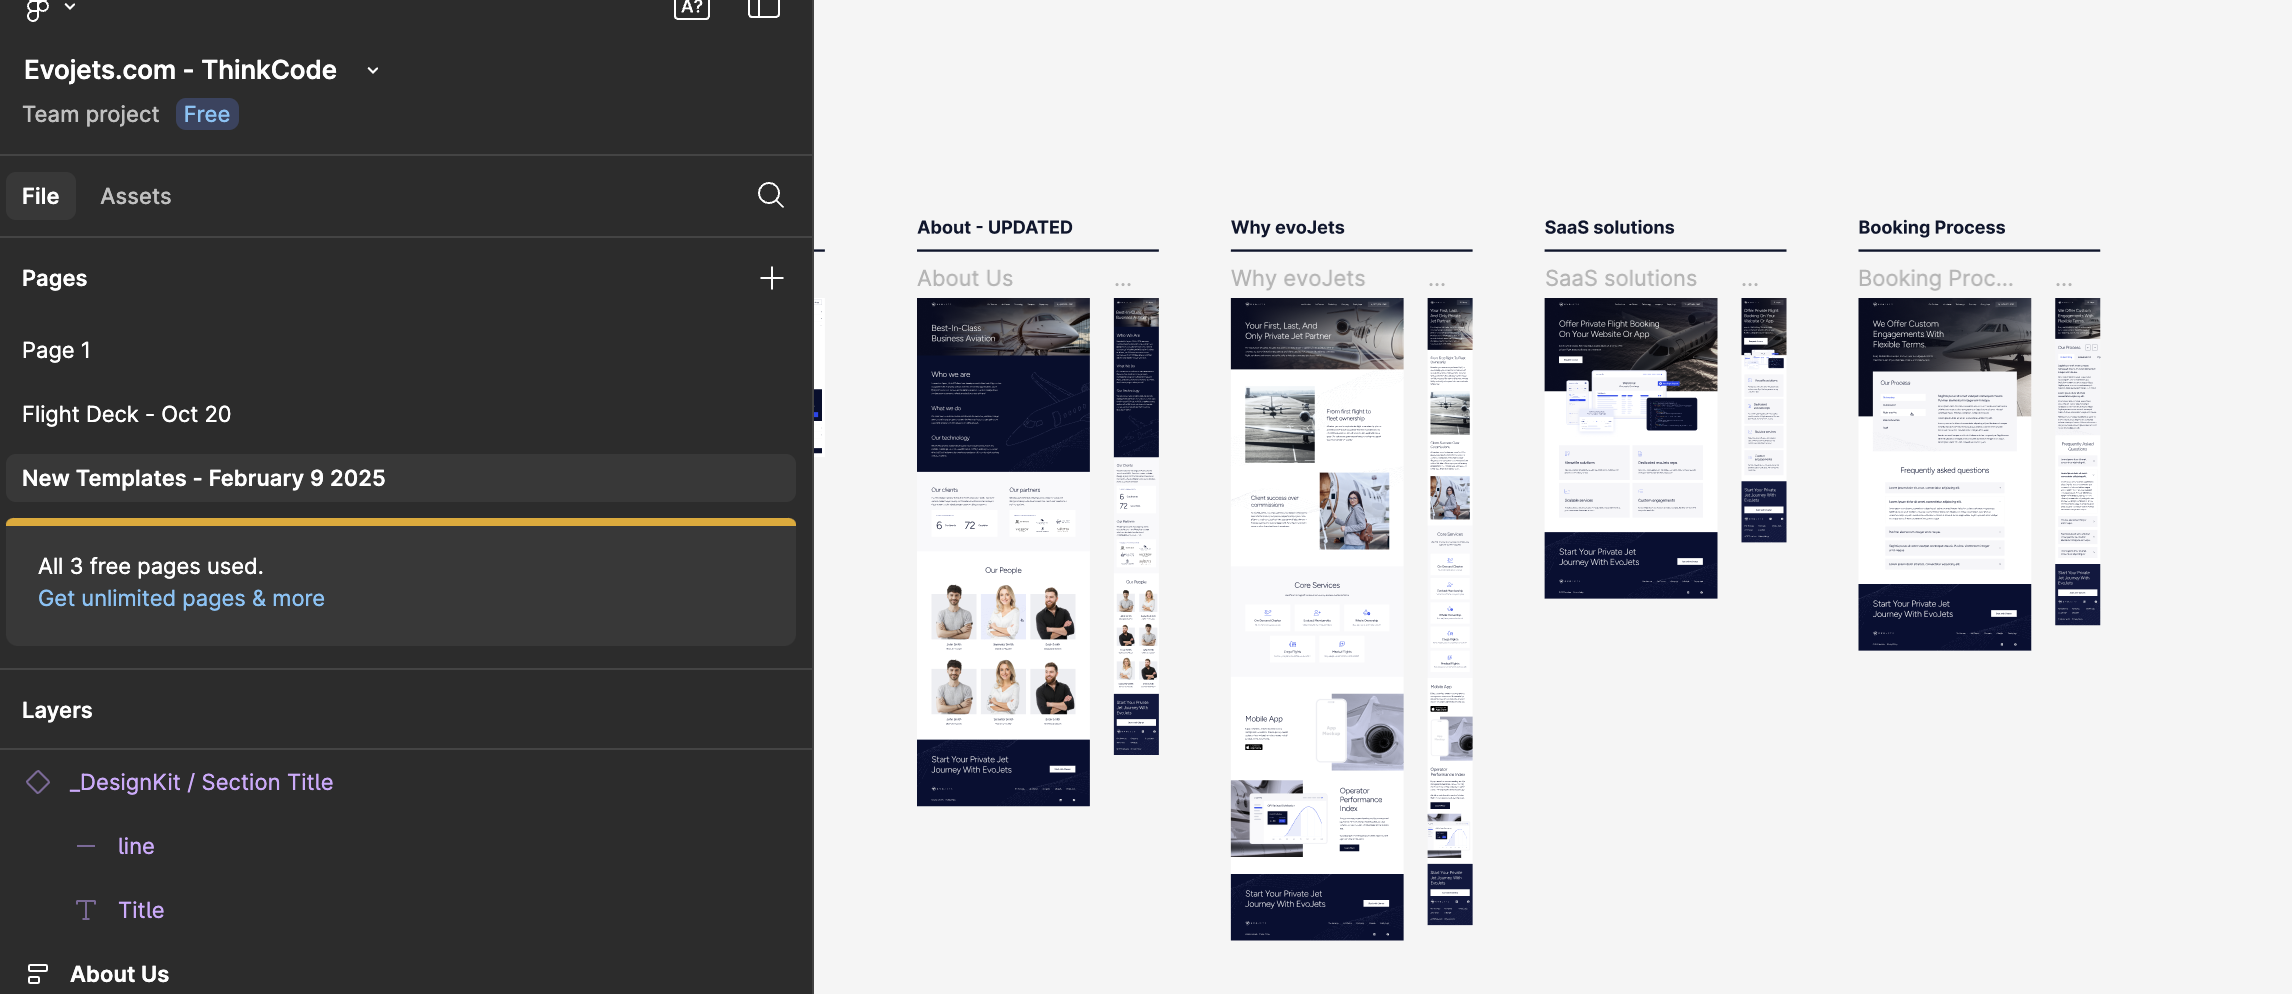Click the About Us frame layer icon
The image size is (2292, 994).
38,974
